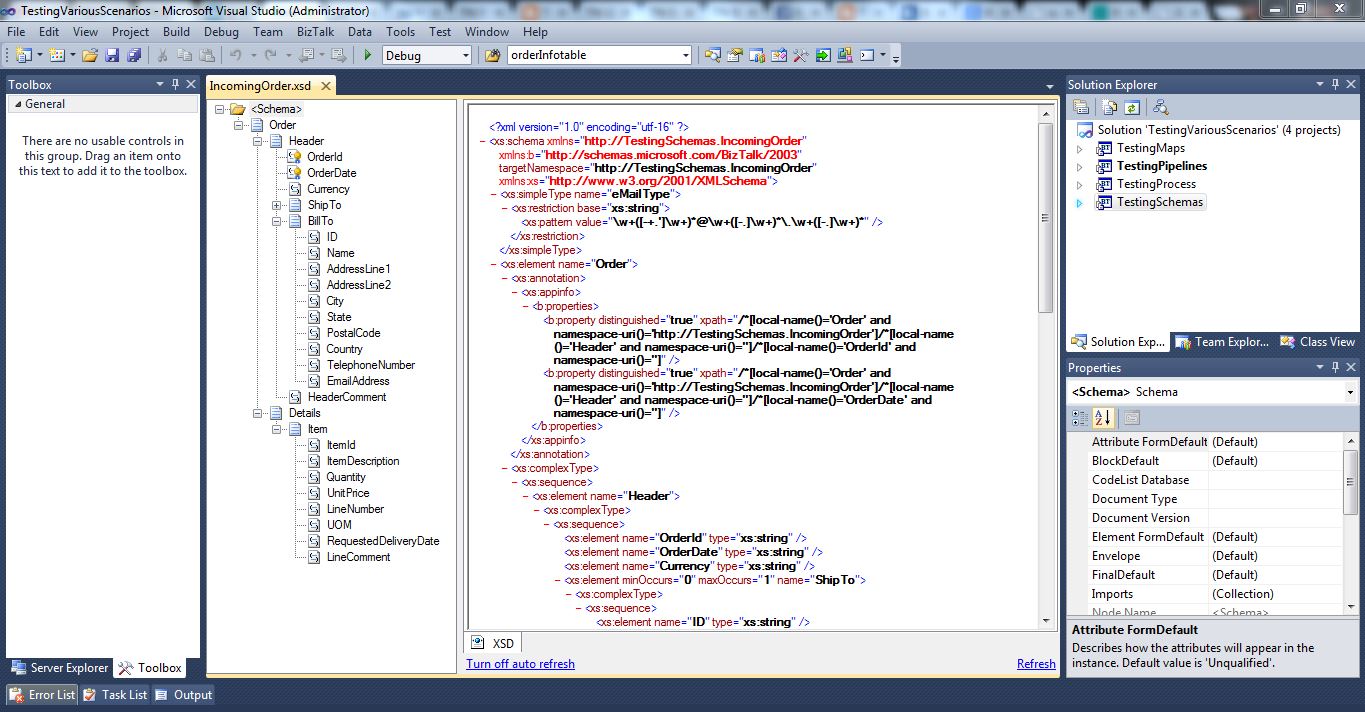Click the Save All toolbar icon
1365x712 pixels.
coord(134,55)
